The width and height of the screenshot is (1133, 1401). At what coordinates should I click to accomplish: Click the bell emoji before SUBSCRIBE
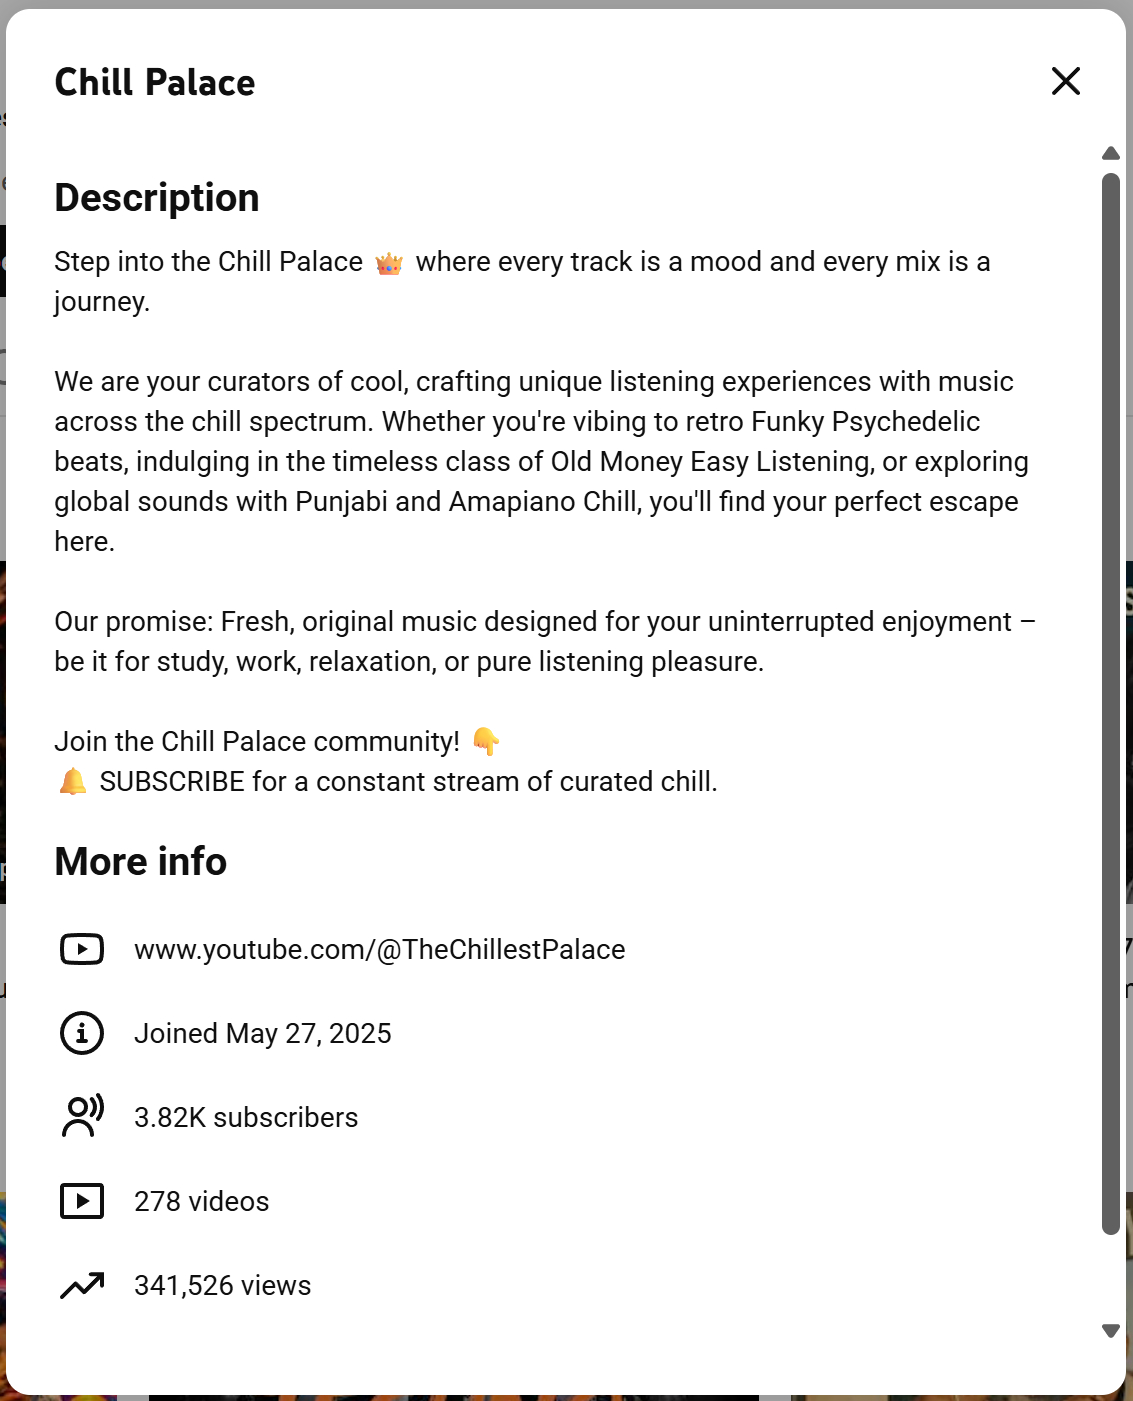pos(73,781)
